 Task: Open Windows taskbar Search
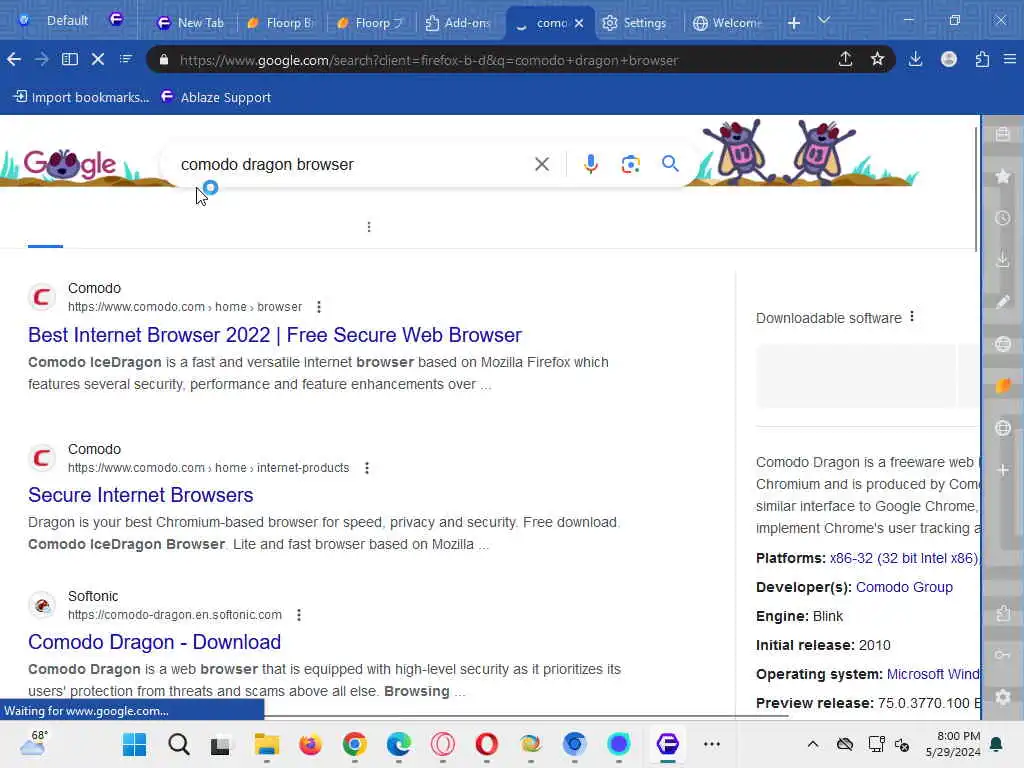click(x=178, y=744)
